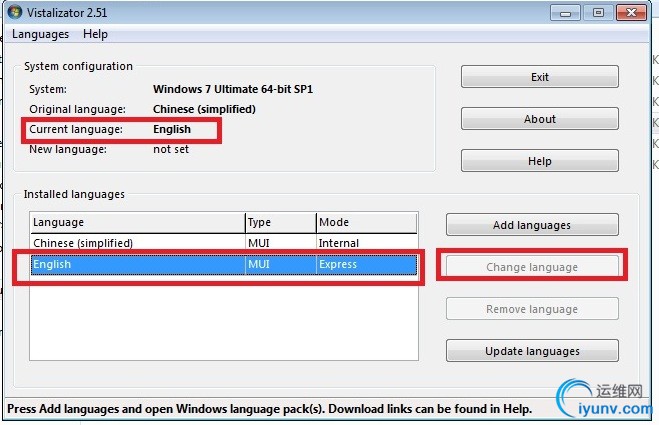The height and width of the screenshot is (425, 659).
Task: Select the English language row
Action: pyautogui.click(x=224, y=264)
